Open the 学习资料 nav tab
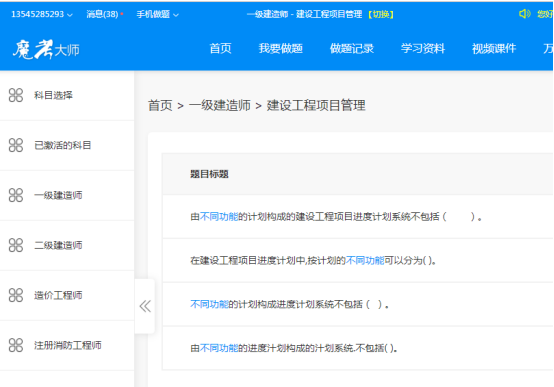Screen dimensions: 554x387 click(x=423, y=48)
